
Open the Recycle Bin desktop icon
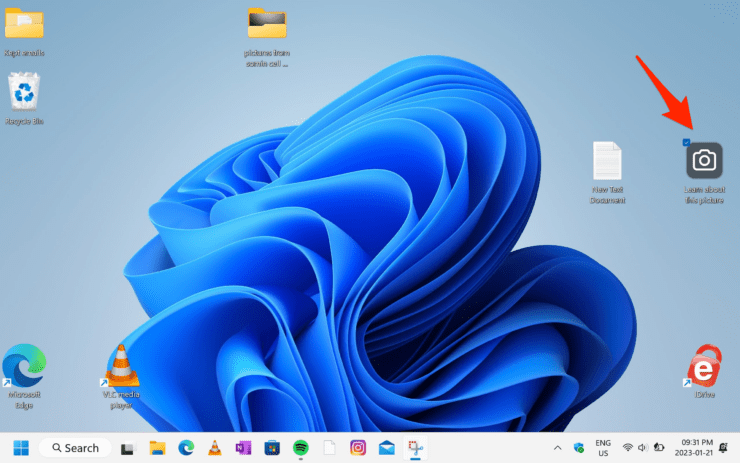tap(24, 92)
